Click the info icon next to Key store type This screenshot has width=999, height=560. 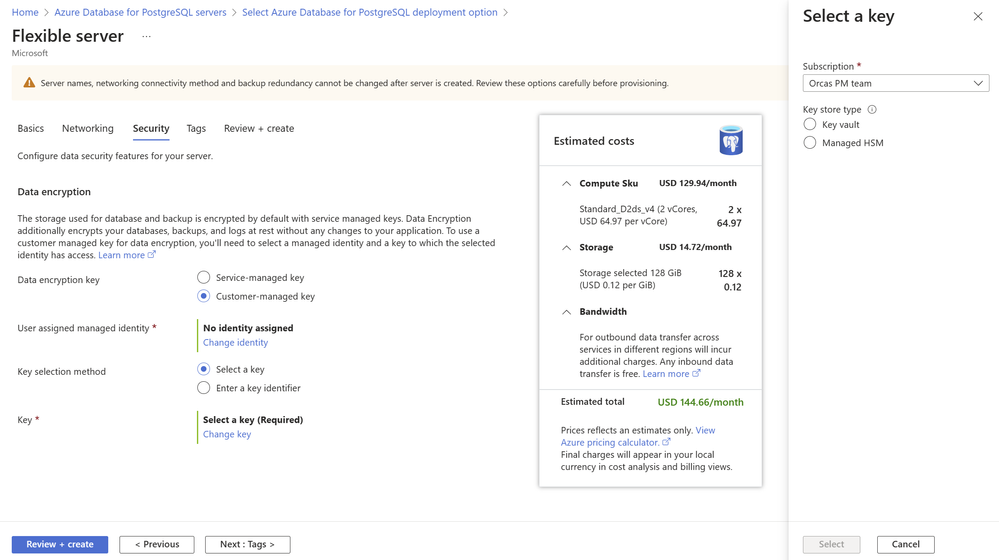point(872,110)
